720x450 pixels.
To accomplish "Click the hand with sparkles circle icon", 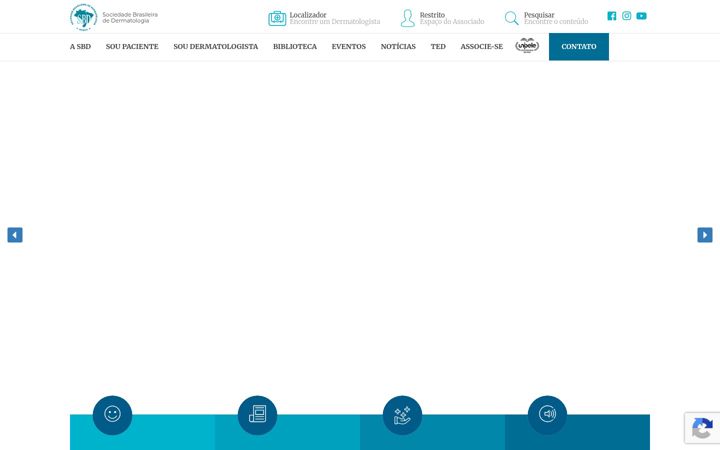I will click(x=402, y=415).
